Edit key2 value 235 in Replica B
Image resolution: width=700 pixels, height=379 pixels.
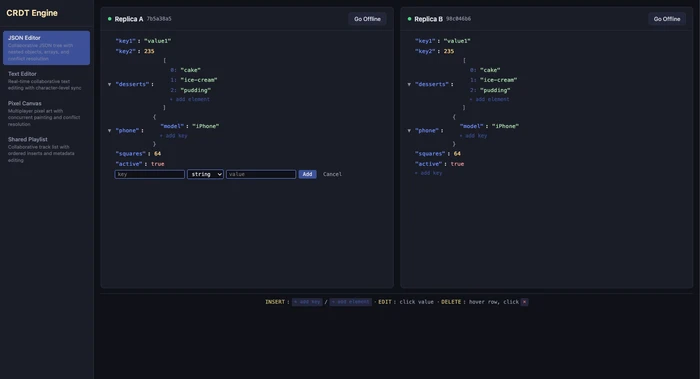tap(449, 51)
